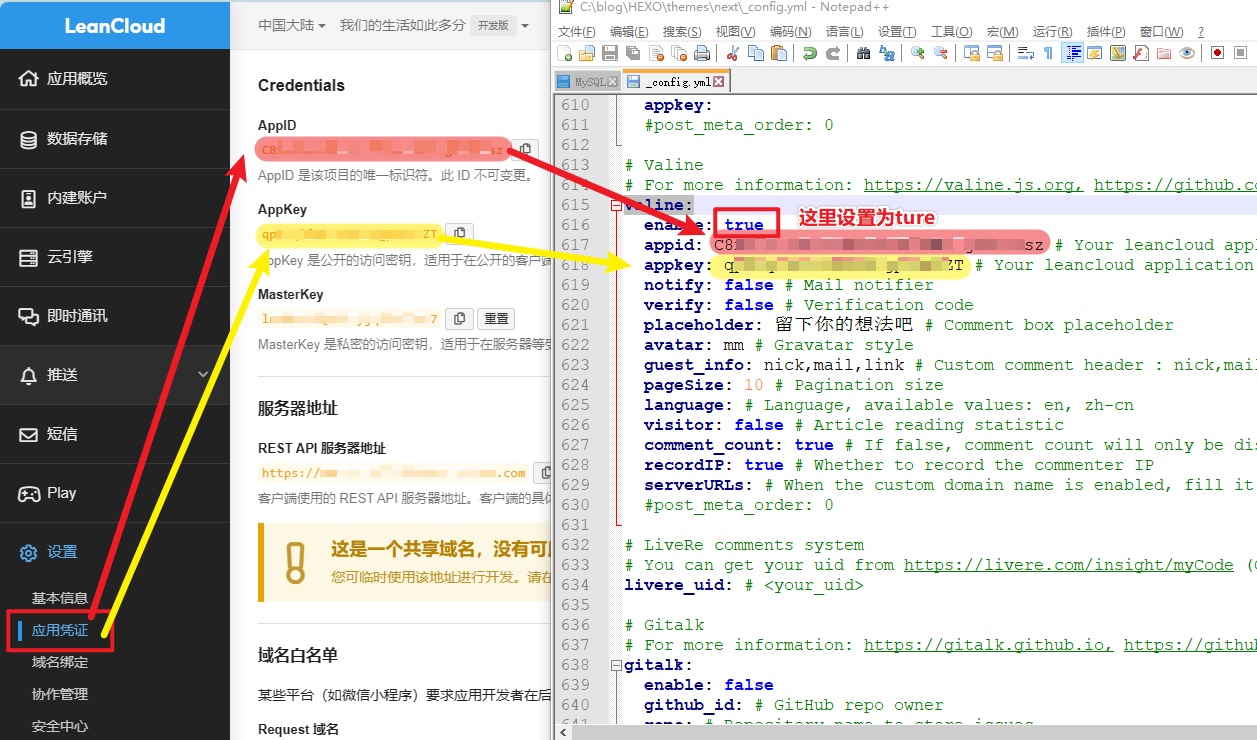The width and height of the screenshot is (1257, 740).
Task: Click Open file icon in Notepad++ toolbar
Action: click(587, 52)
